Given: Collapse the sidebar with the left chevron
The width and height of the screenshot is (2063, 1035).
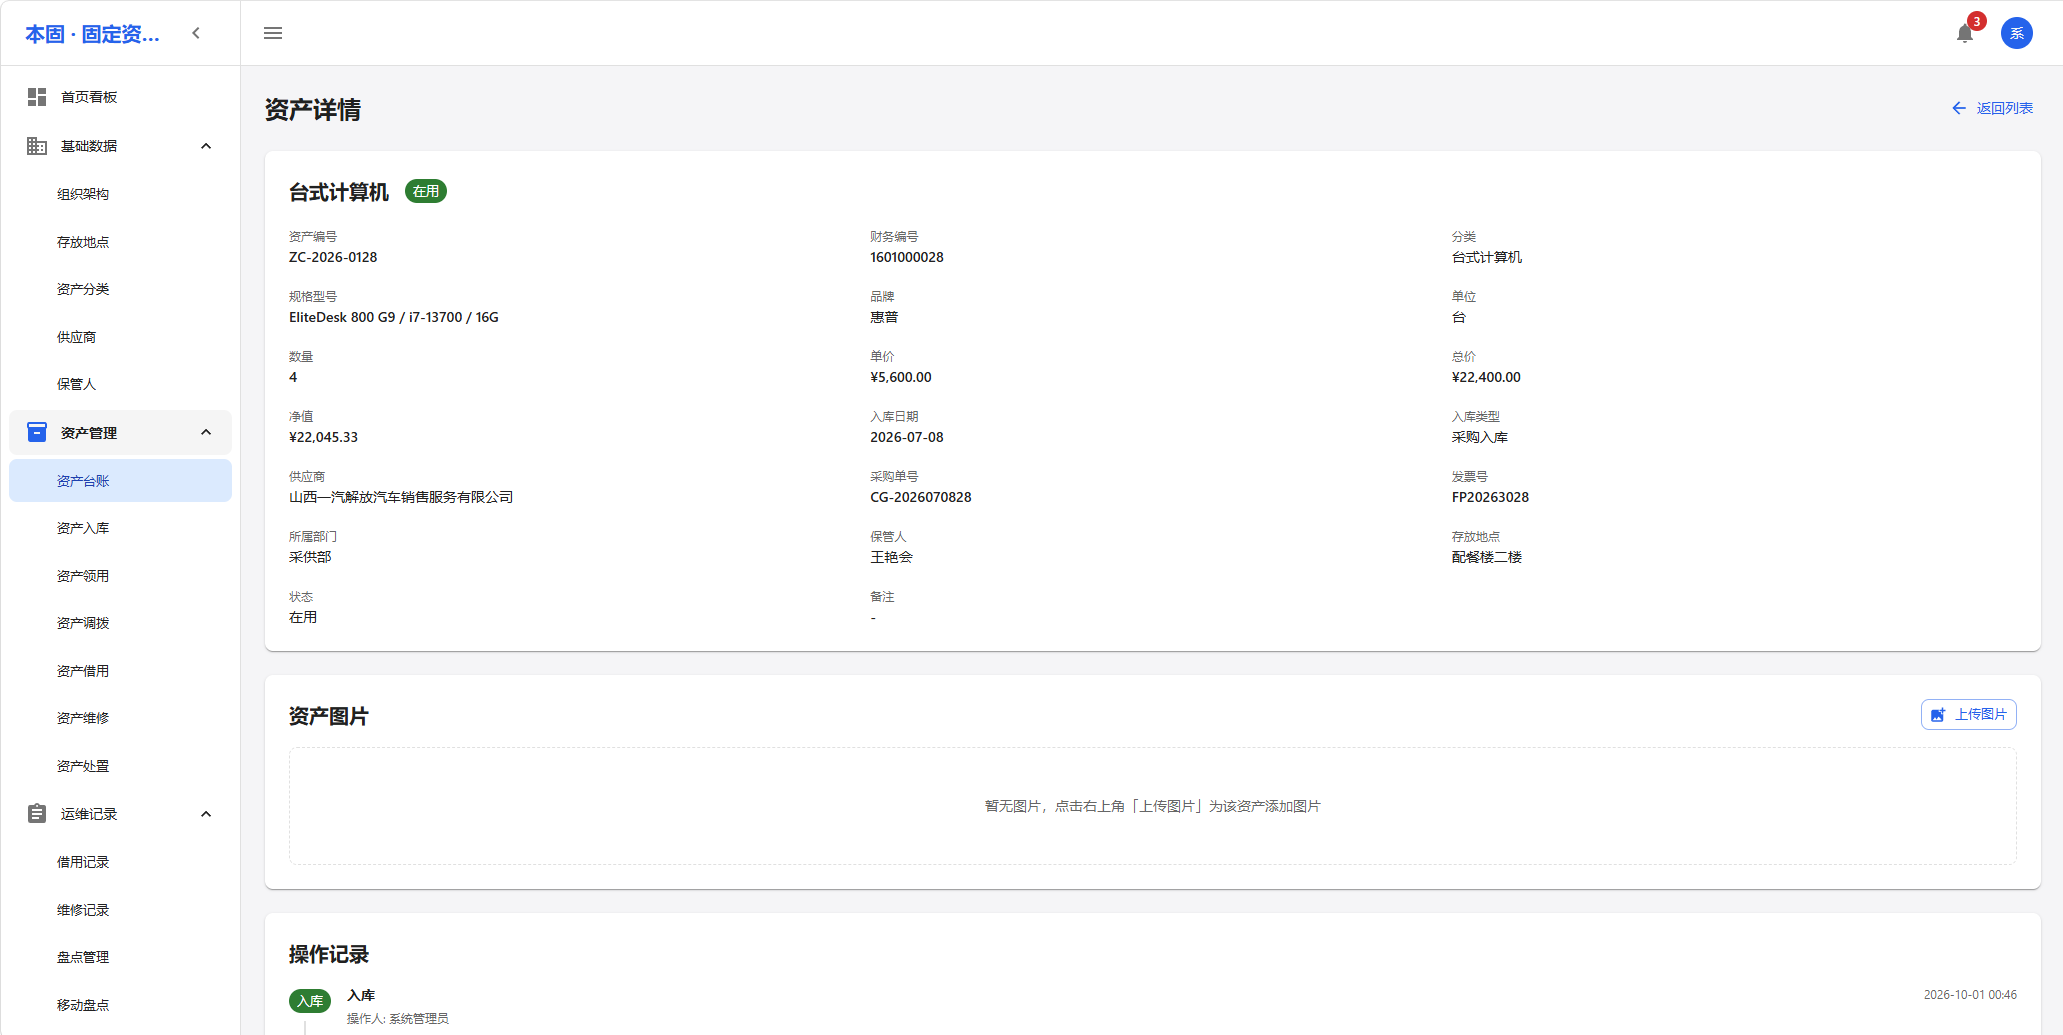Looking at the screenshot, I should click(x=196, y=33).
